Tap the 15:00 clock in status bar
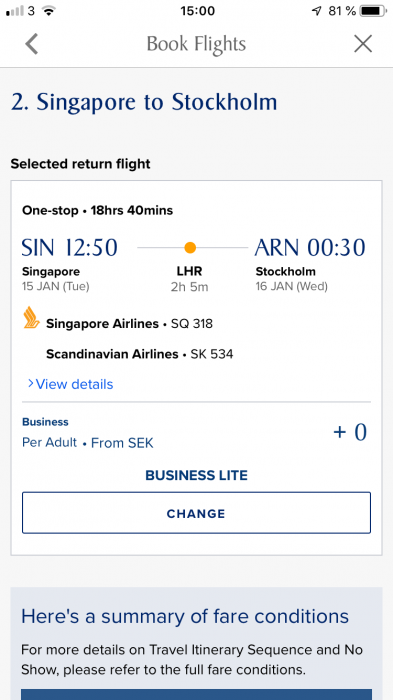The image size is (393, 700). [197, 11]
